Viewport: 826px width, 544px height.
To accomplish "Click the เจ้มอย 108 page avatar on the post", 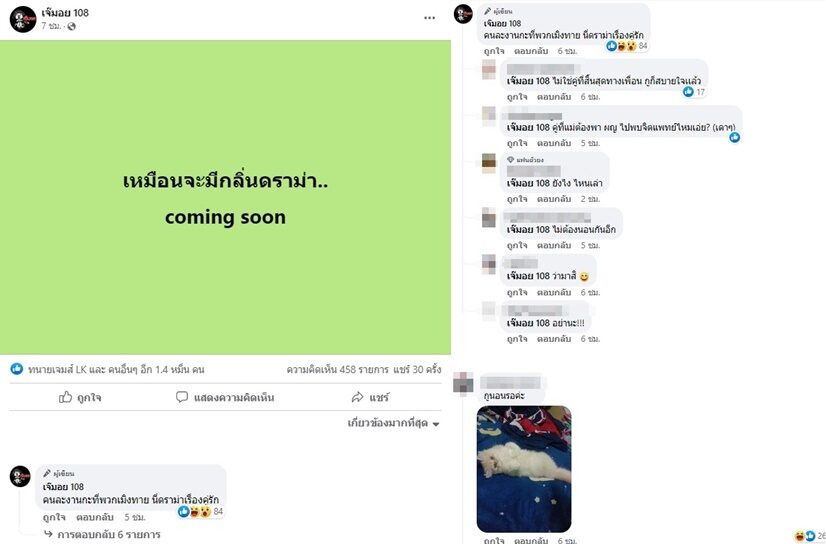I will 23,19.
